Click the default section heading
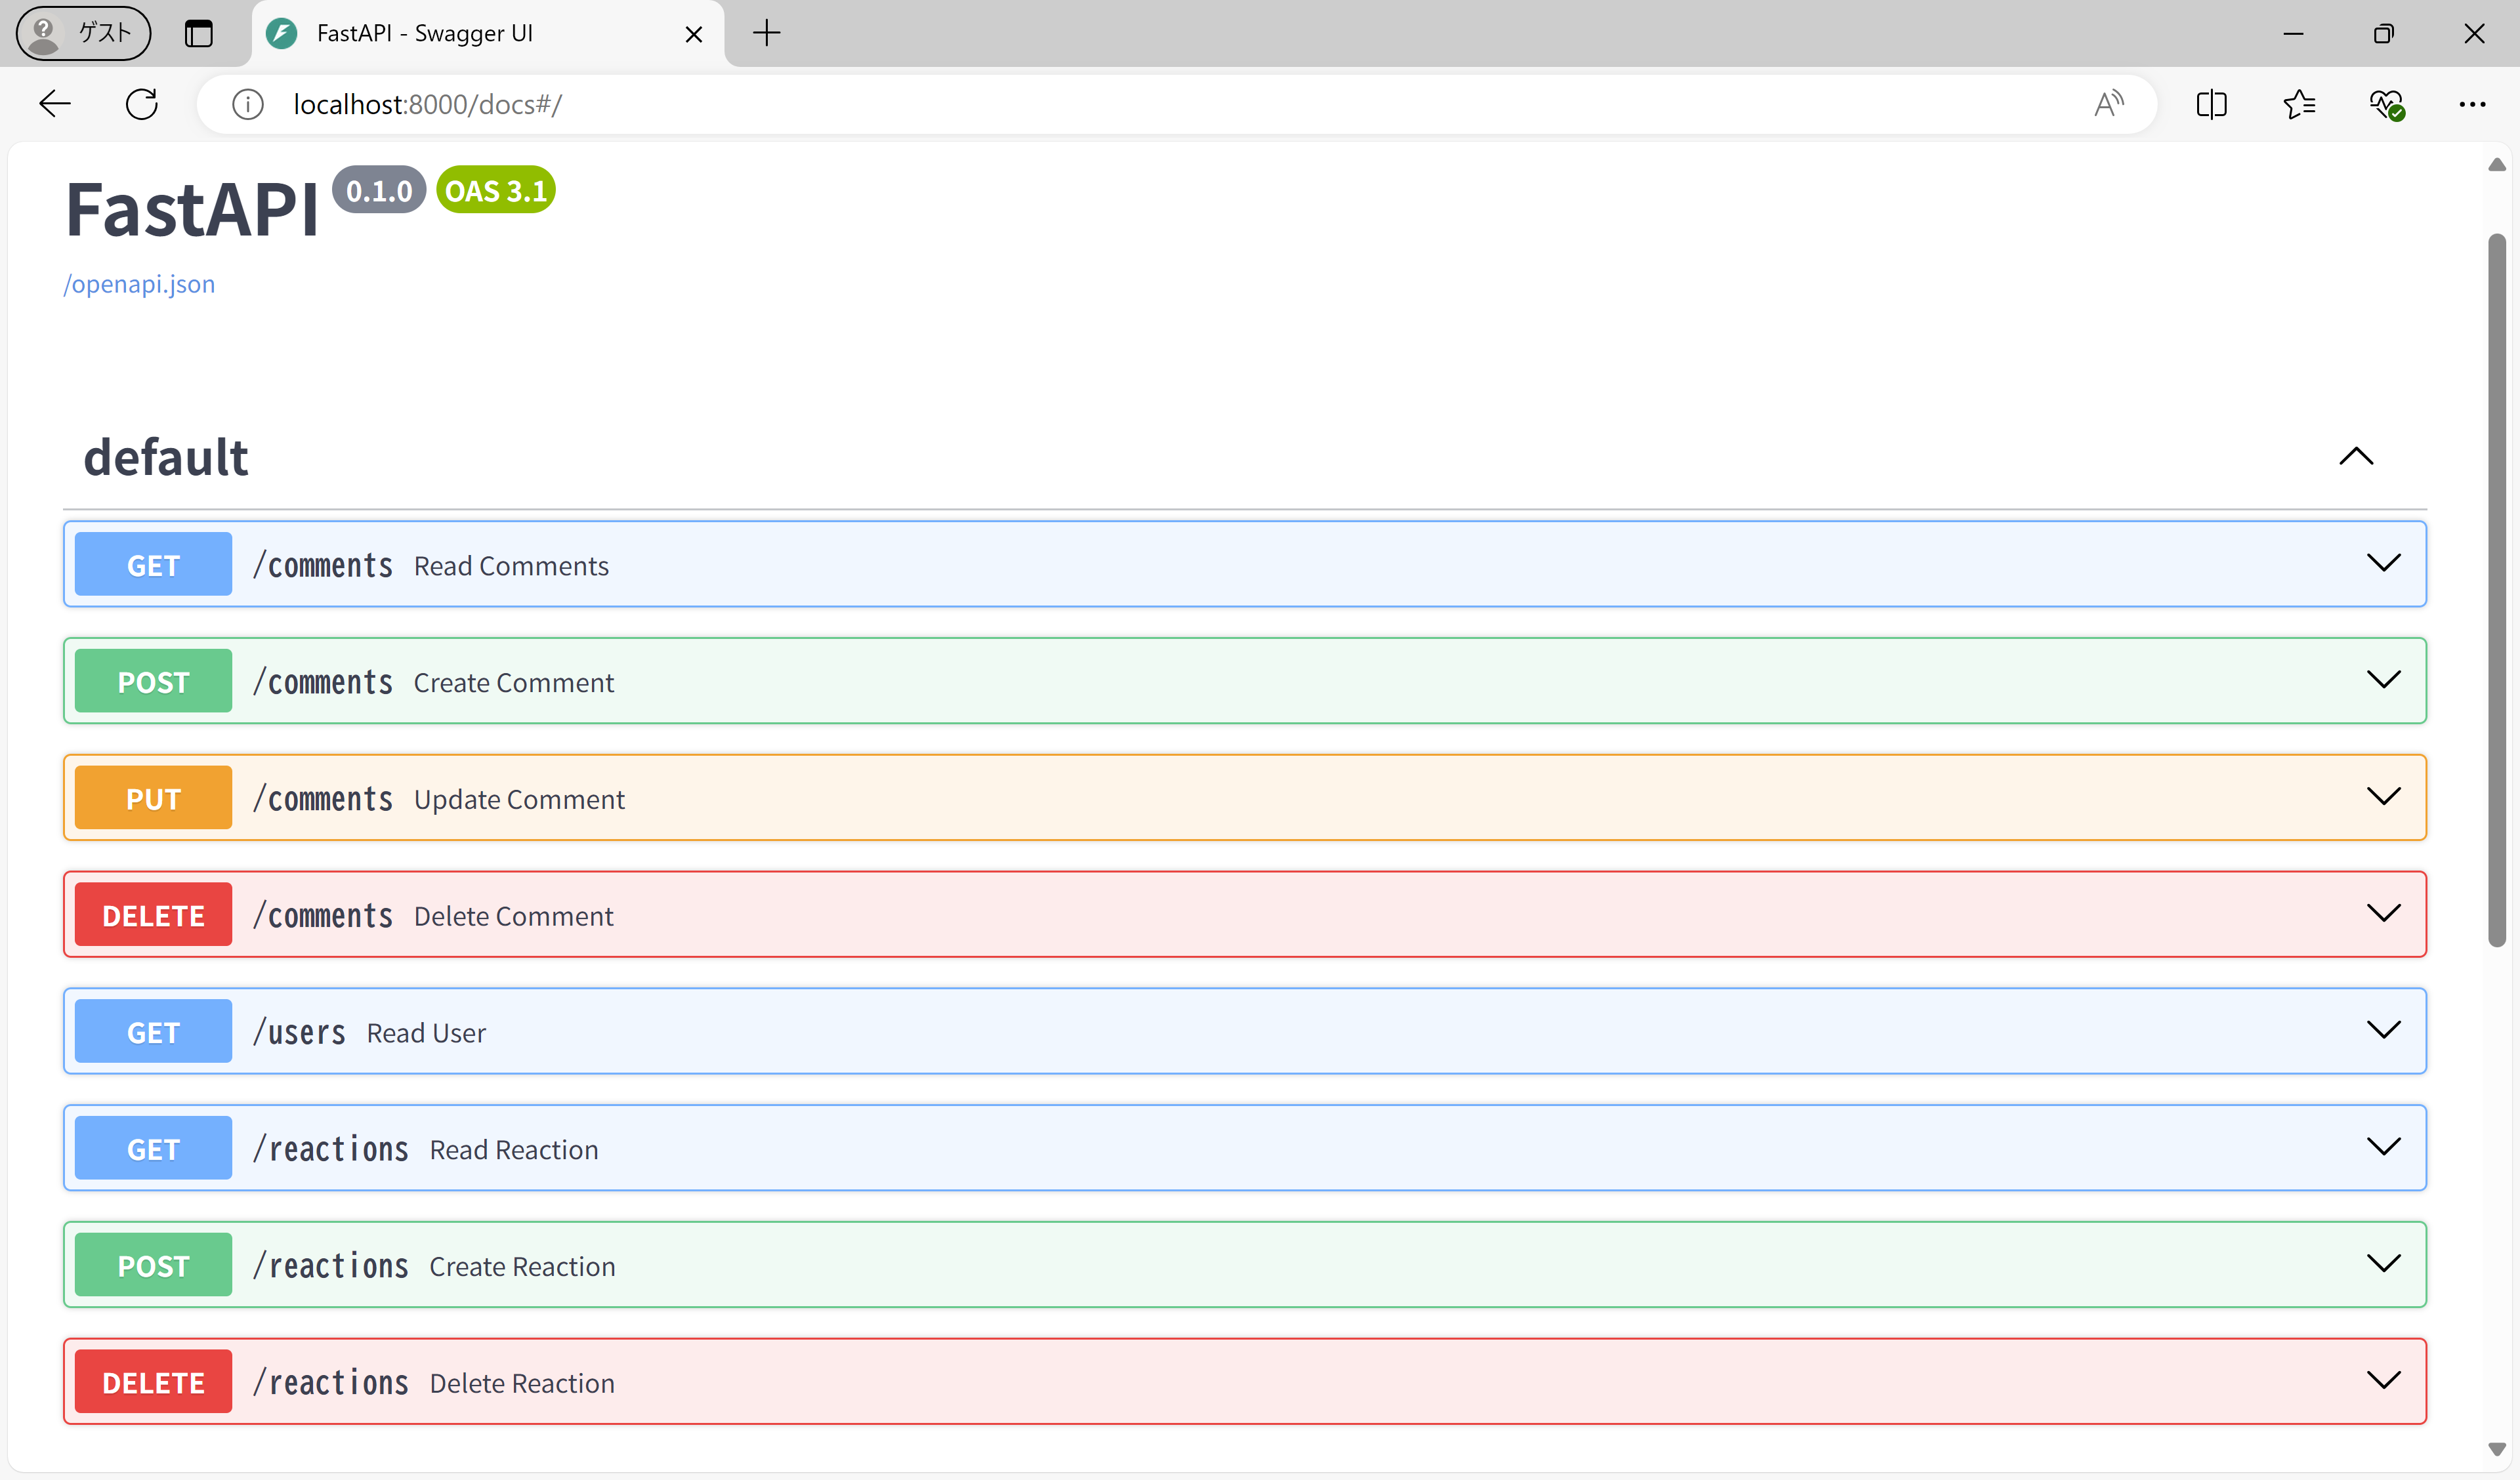Viewport: 2520px width, 1480px height. click(166, 457)
